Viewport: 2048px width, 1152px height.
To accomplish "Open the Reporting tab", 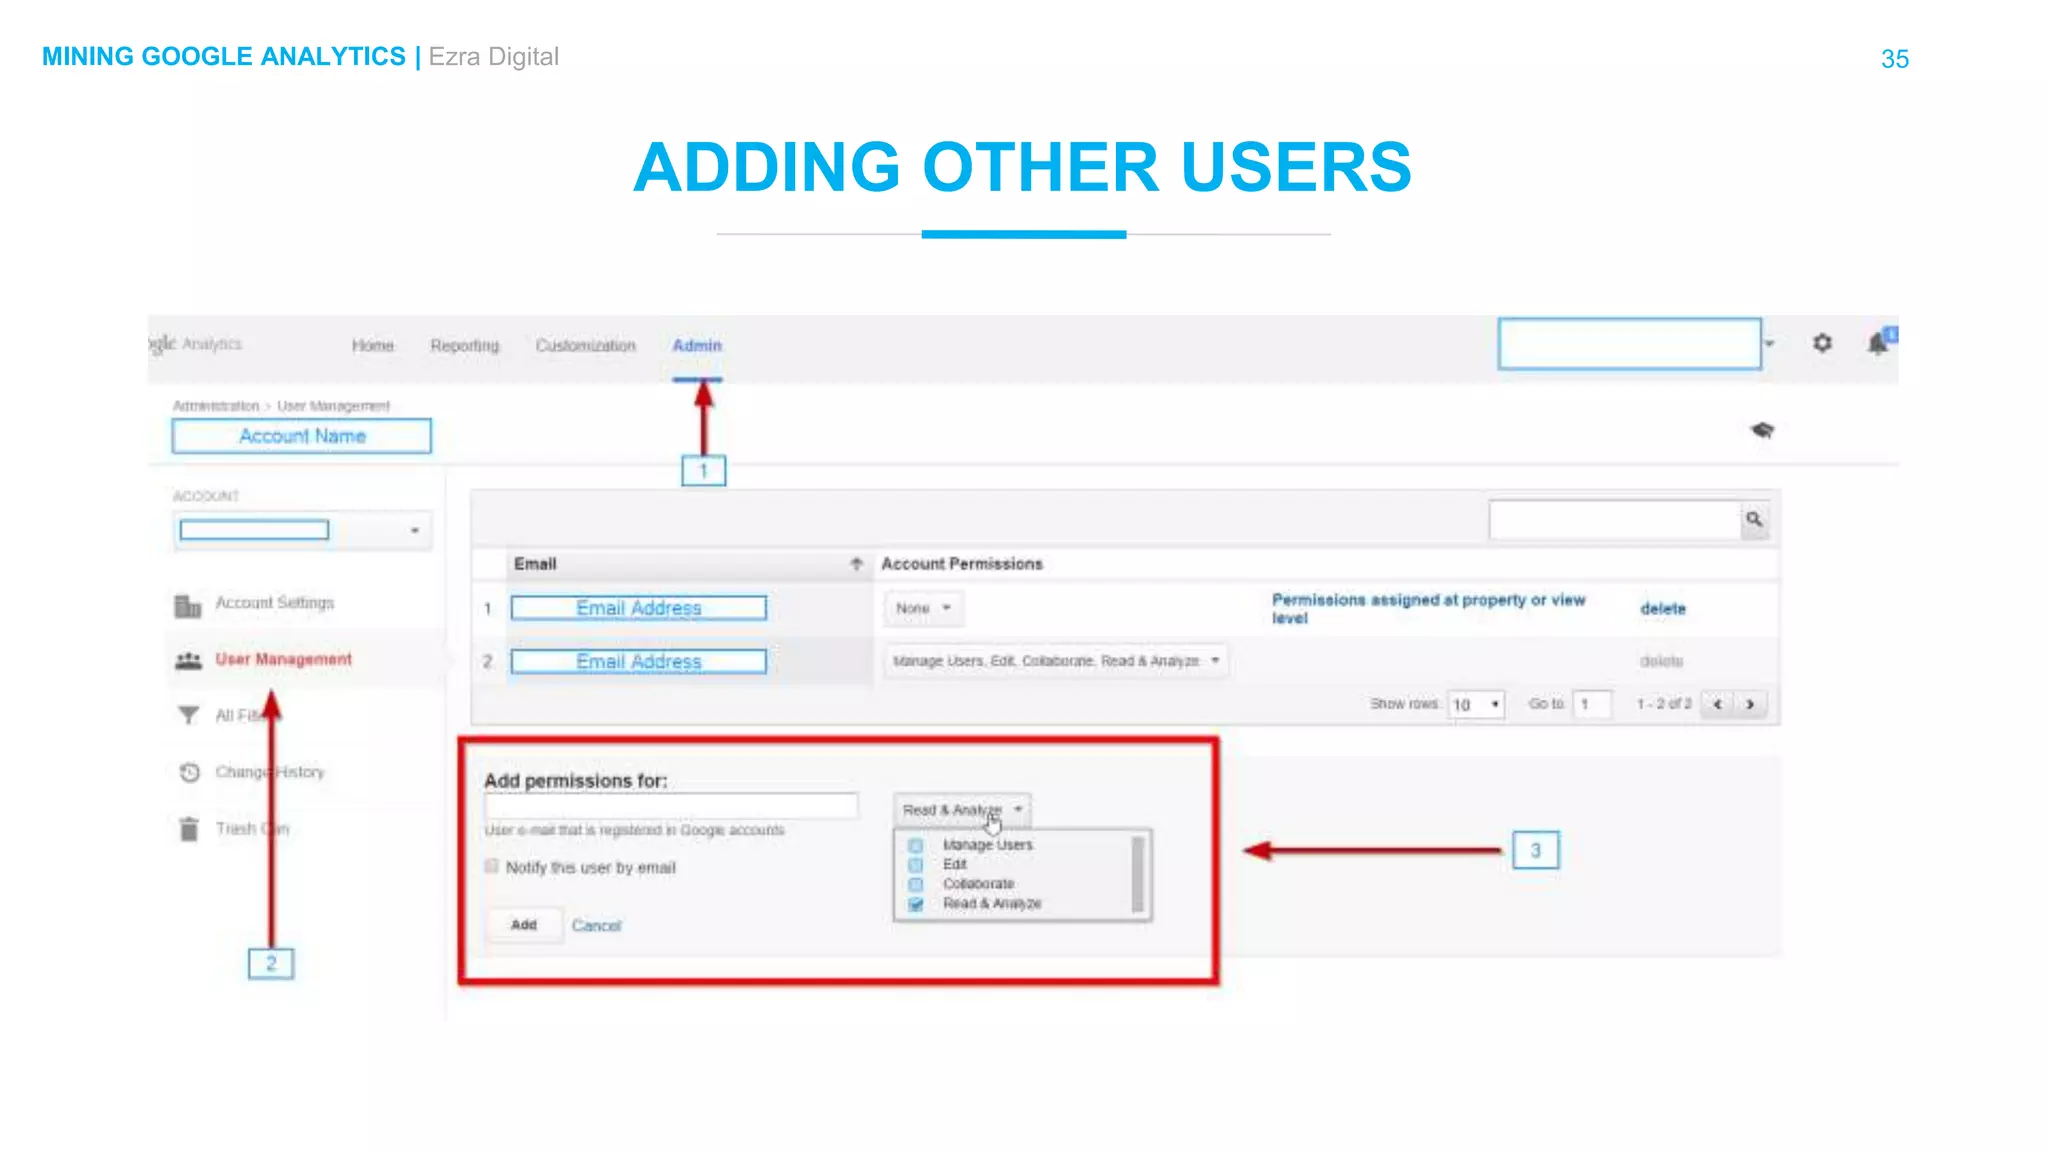I will tap(464, 346).
